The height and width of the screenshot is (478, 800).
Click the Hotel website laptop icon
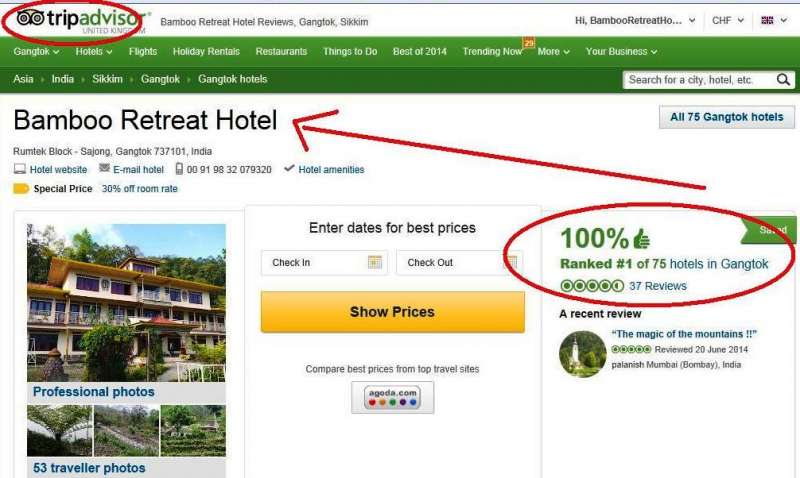click(x=20, y=169)
